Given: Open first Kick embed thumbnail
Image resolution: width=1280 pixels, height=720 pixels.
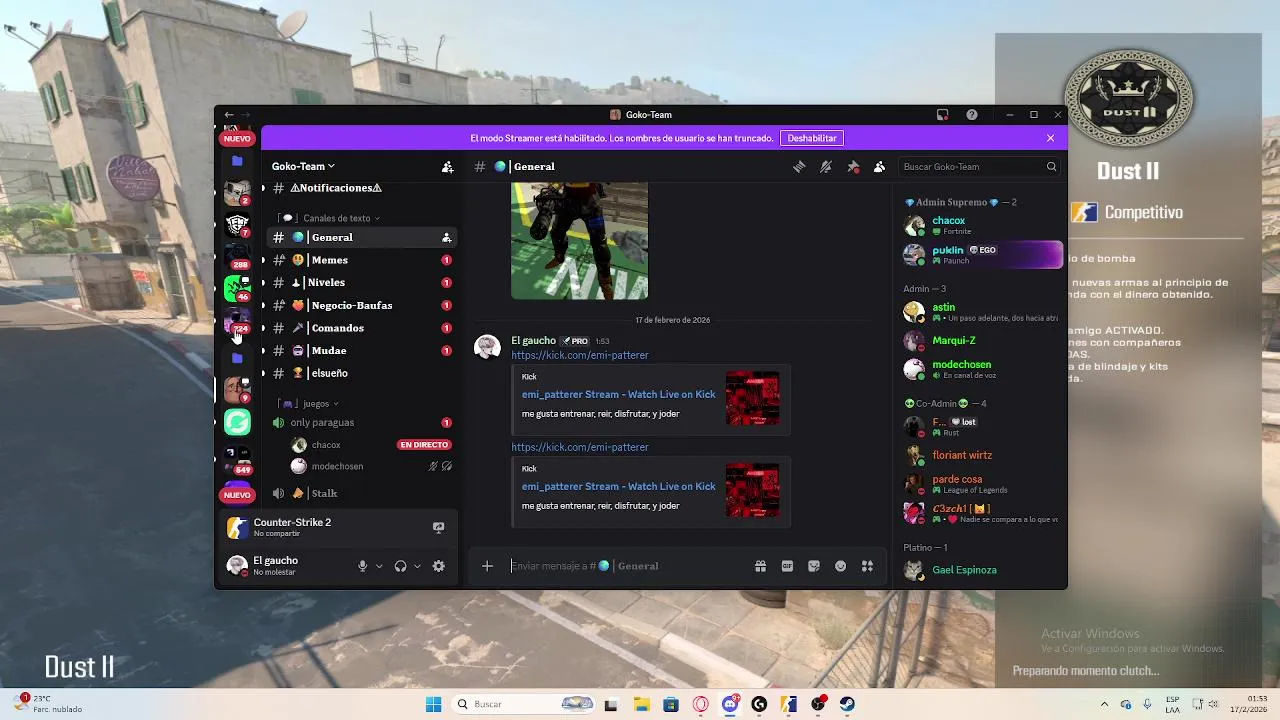Looking at the screenshot, I should click(753, 398).
